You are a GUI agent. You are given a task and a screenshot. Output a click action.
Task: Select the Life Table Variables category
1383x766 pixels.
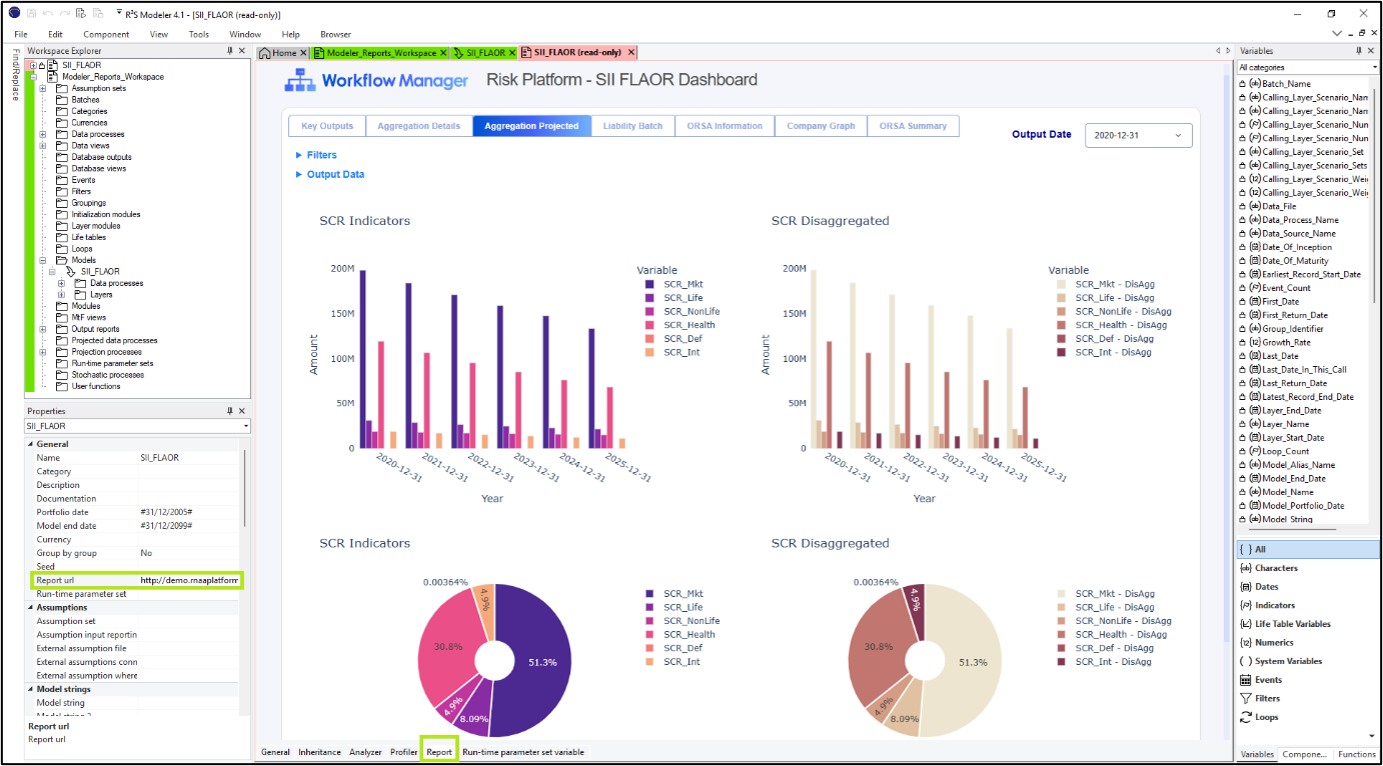(1306, 624)
